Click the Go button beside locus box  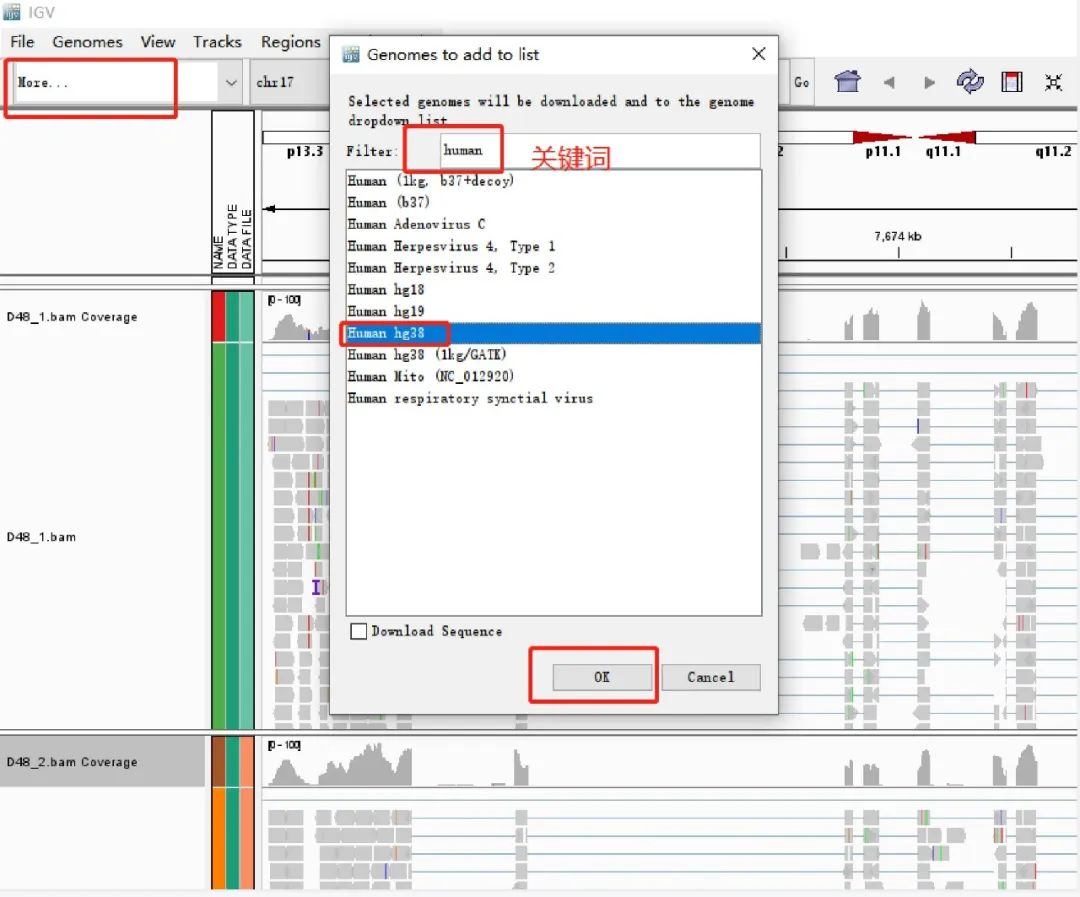(801, 83)
